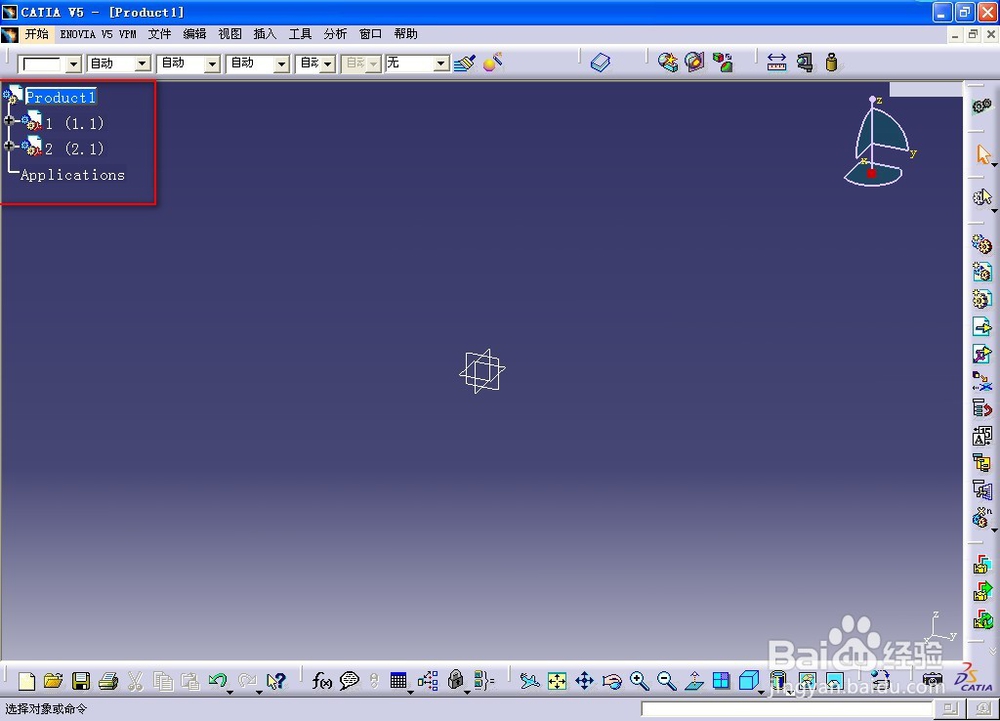Print using the printer icon

click(x=108, y=681)
